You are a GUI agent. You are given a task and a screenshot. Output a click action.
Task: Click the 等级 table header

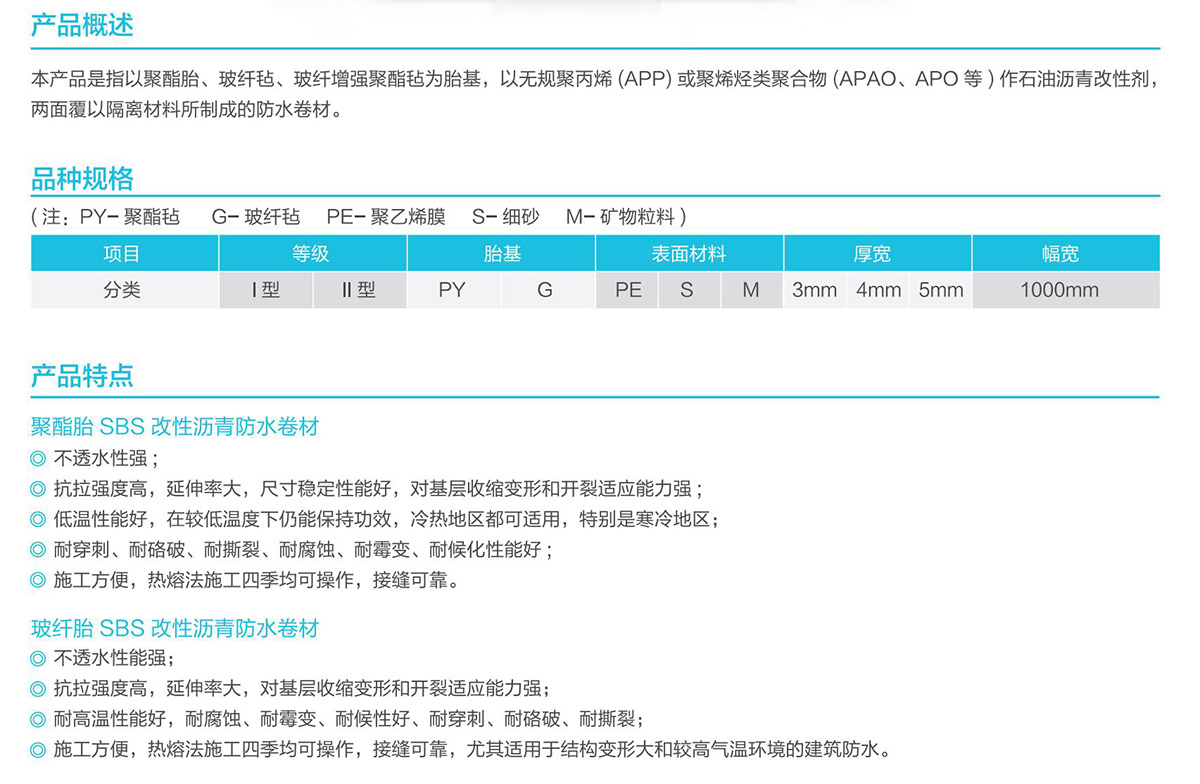312,254
